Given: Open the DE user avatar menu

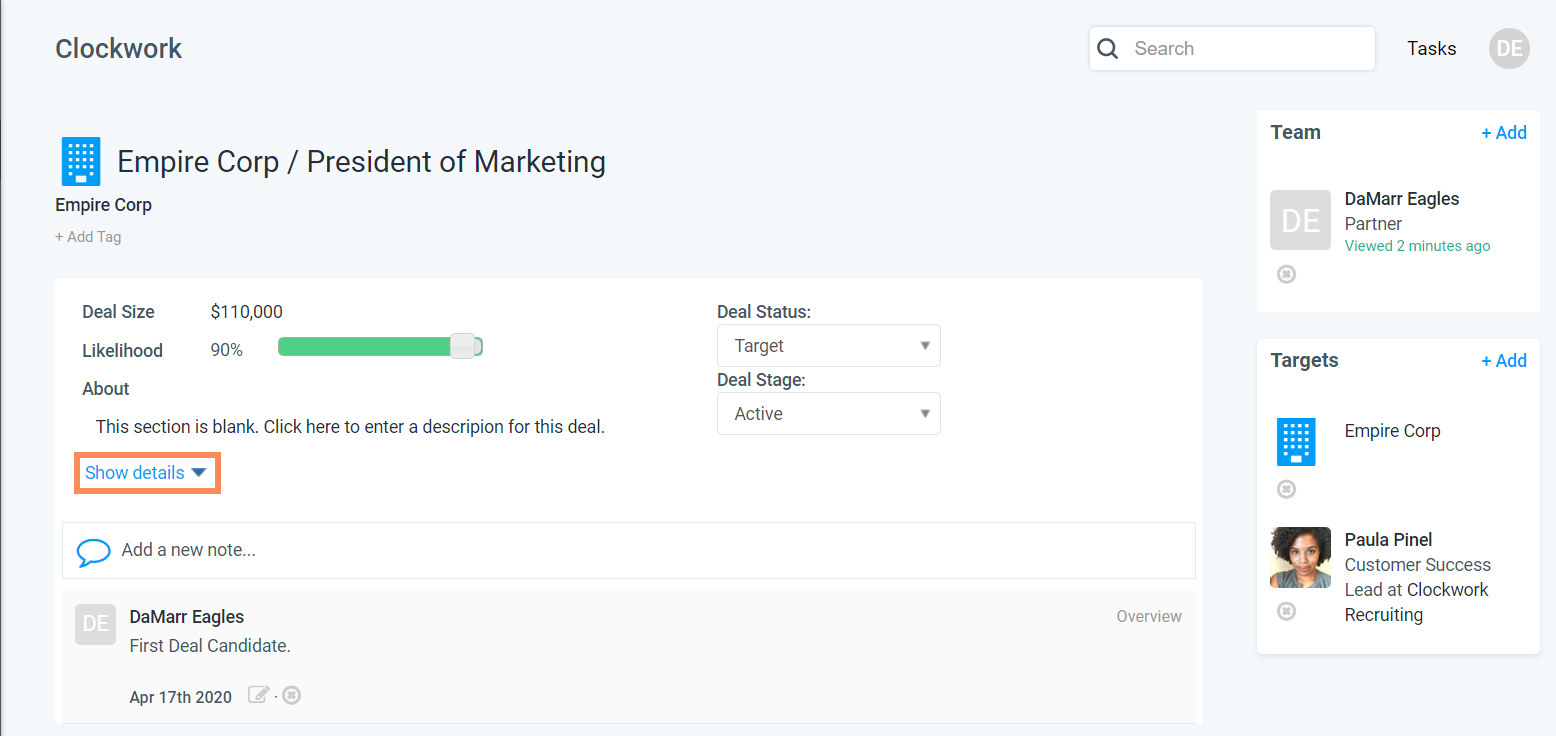Looking at the screenshot, I should pyautogui.click(x=1509, y=48).
